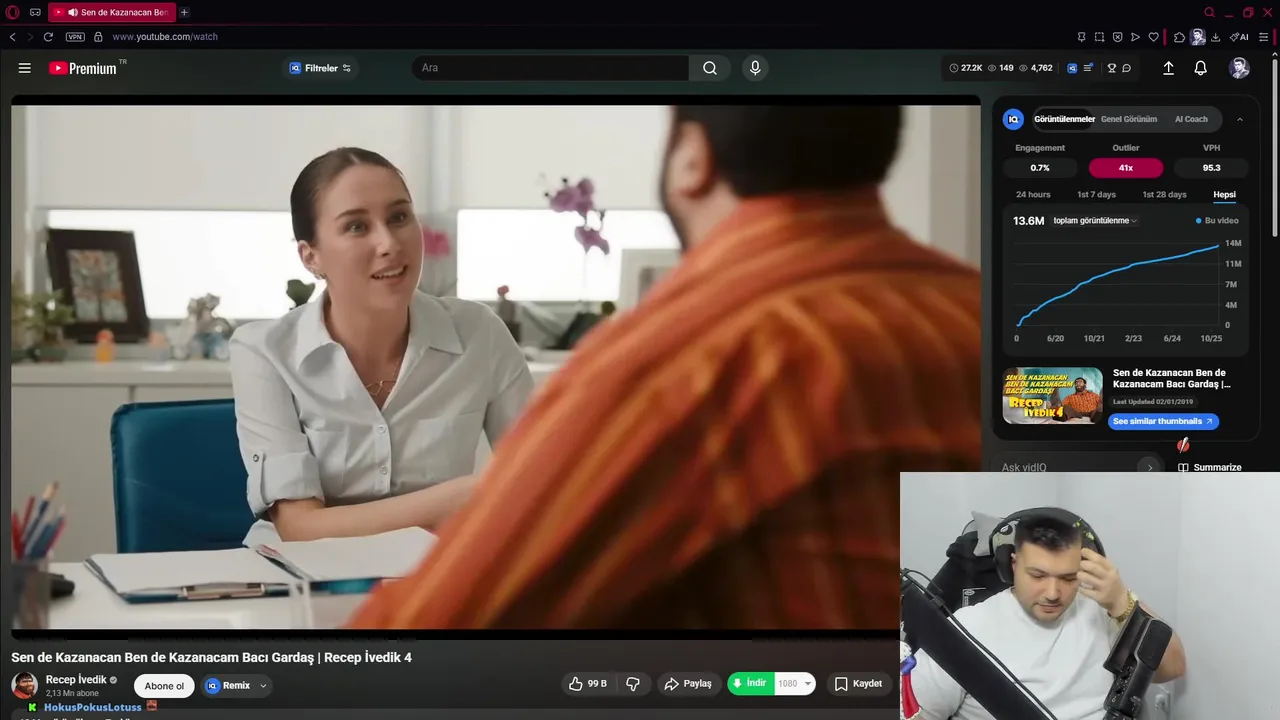Open the ad blocker shield
The height and width of the screenshot is (720, 1280).
[1117, 37]
